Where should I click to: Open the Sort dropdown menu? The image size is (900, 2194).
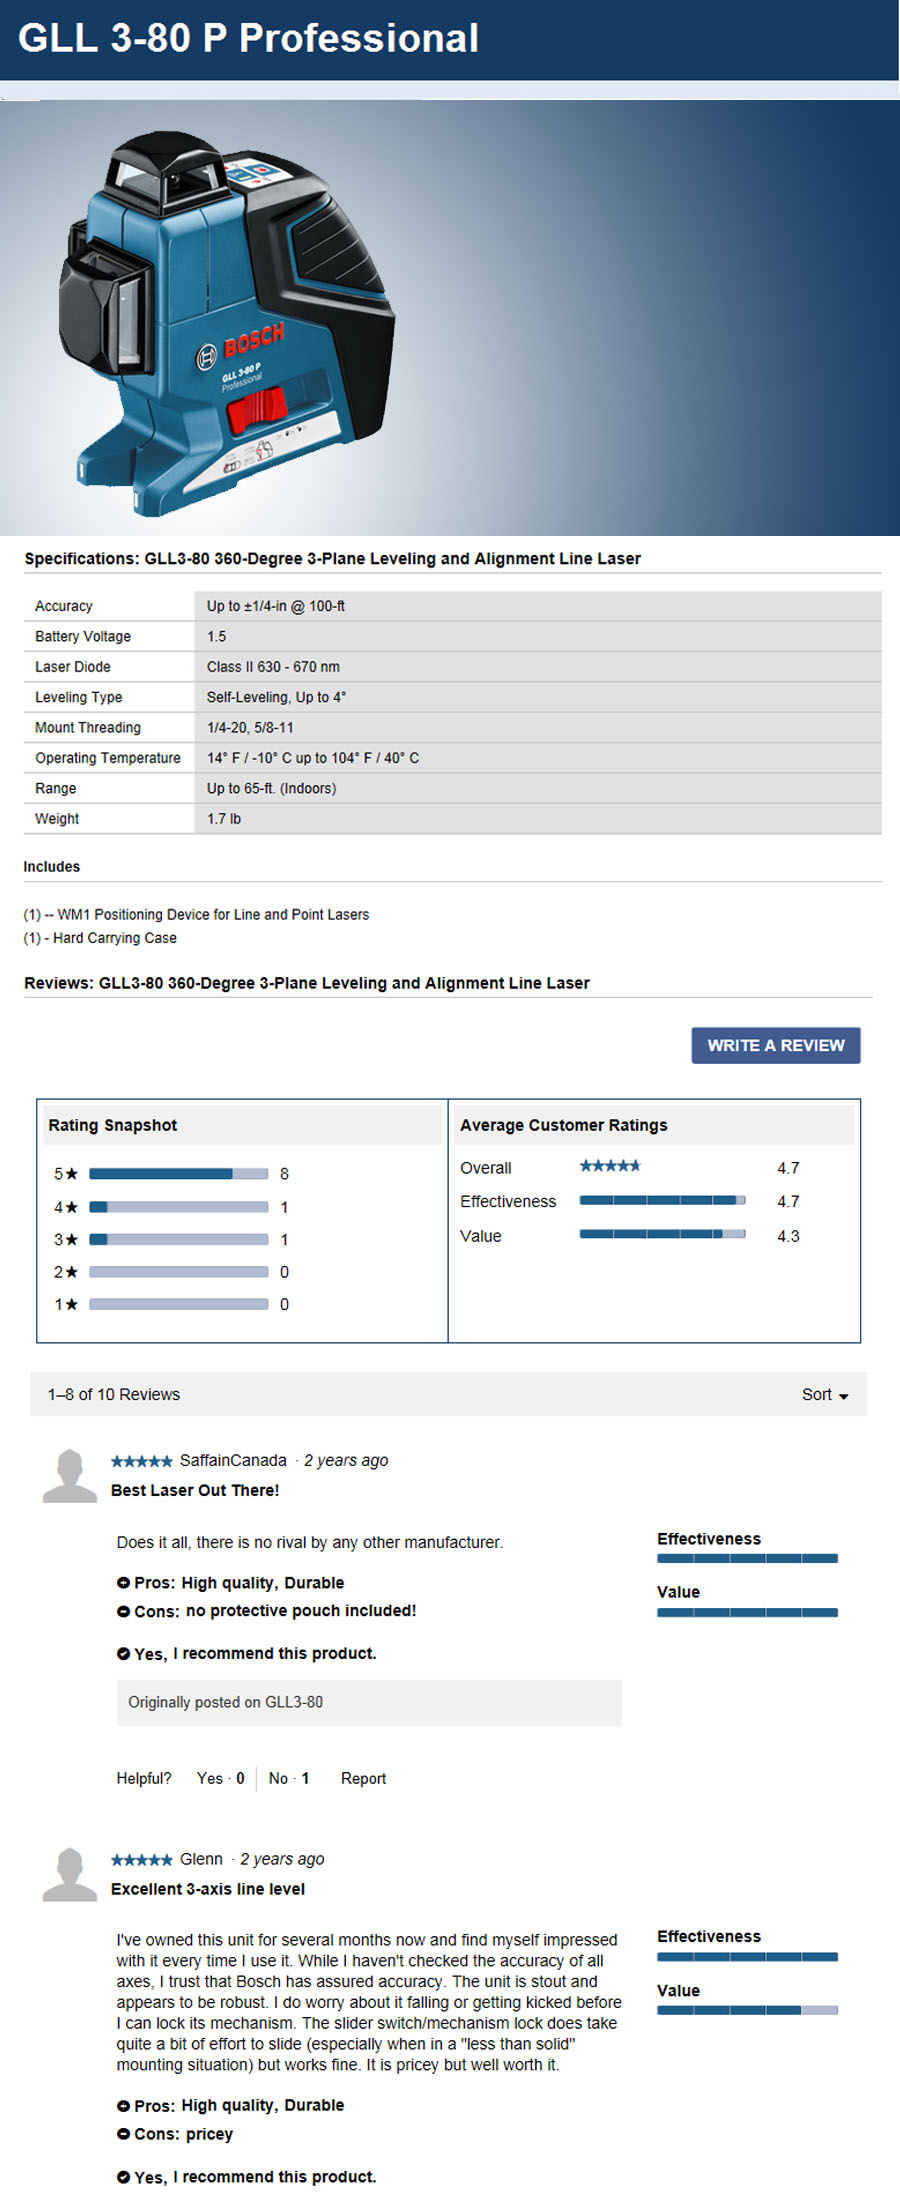coord(824,1394)
